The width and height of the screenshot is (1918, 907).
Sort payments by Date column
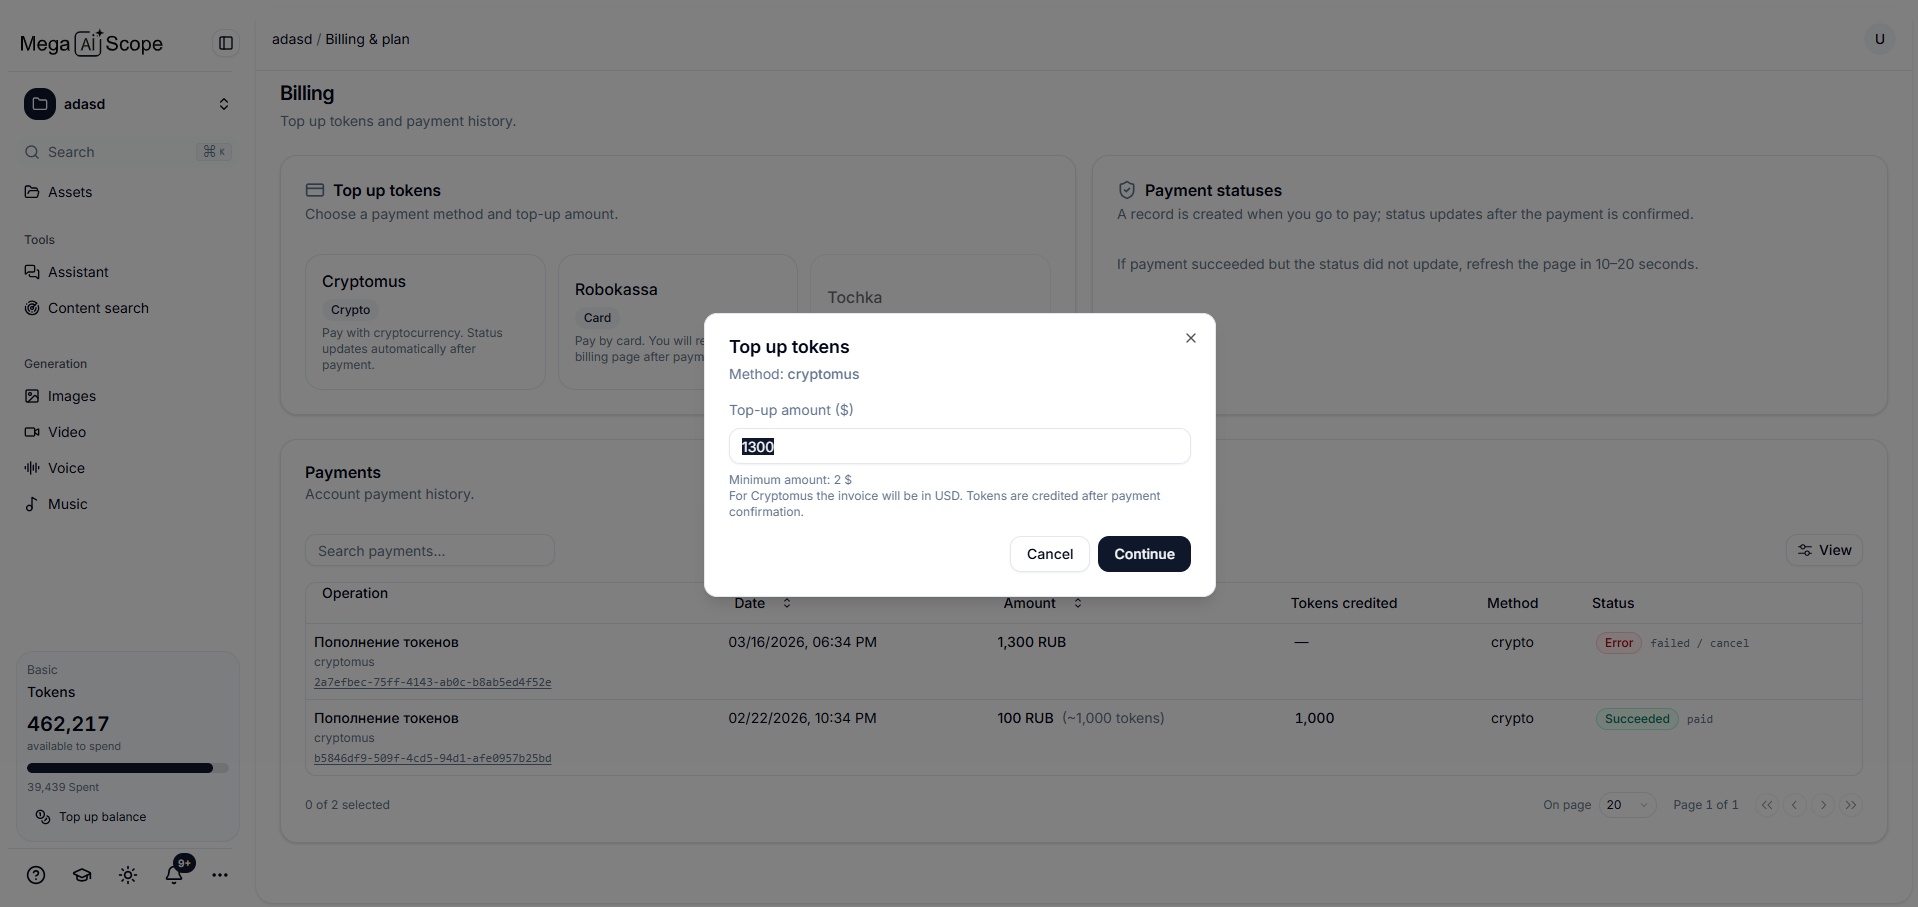pos(763,603)
